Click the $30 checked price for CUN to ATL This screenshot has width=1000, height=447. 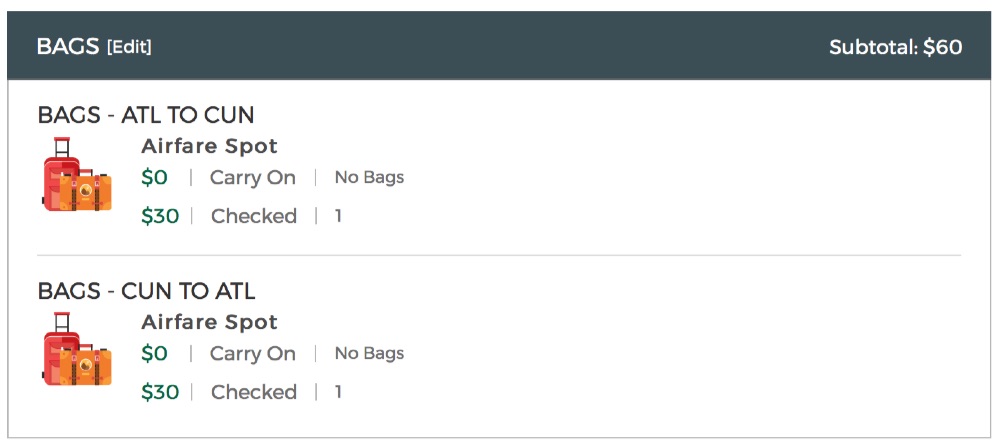pyautogui.click(x=160, y=392)
